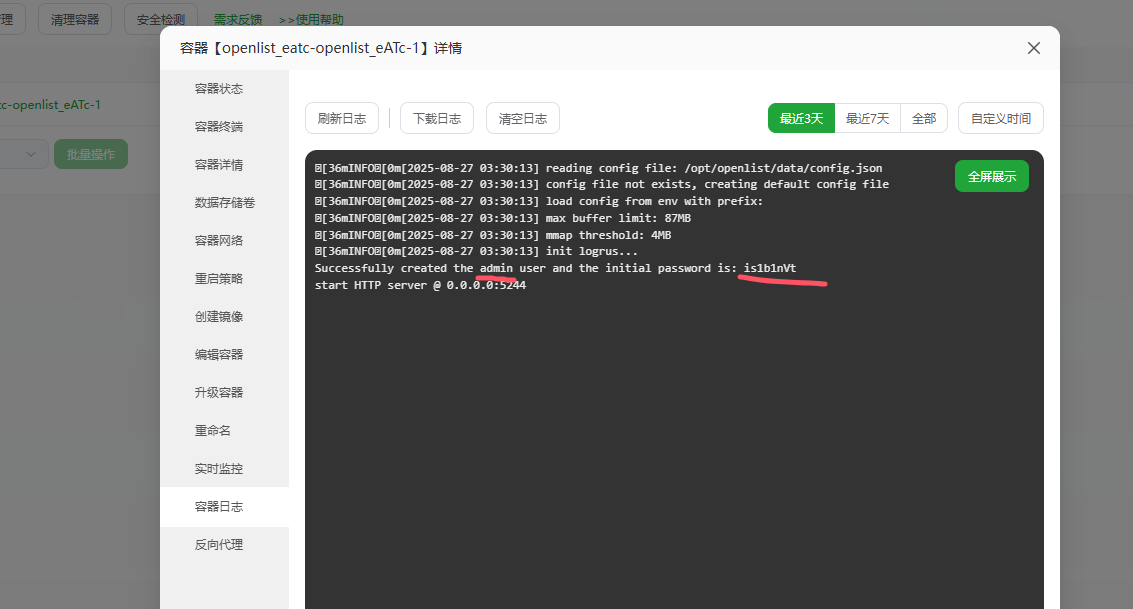
Task: Open the 数据存储卷 tab
Action: [224, 203]
